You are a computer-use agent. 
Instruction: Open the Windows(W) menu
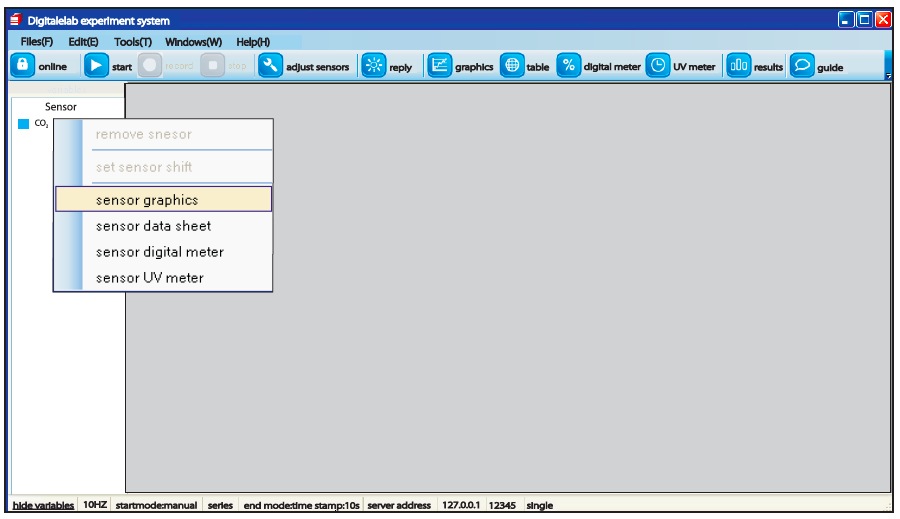point(193,42)
